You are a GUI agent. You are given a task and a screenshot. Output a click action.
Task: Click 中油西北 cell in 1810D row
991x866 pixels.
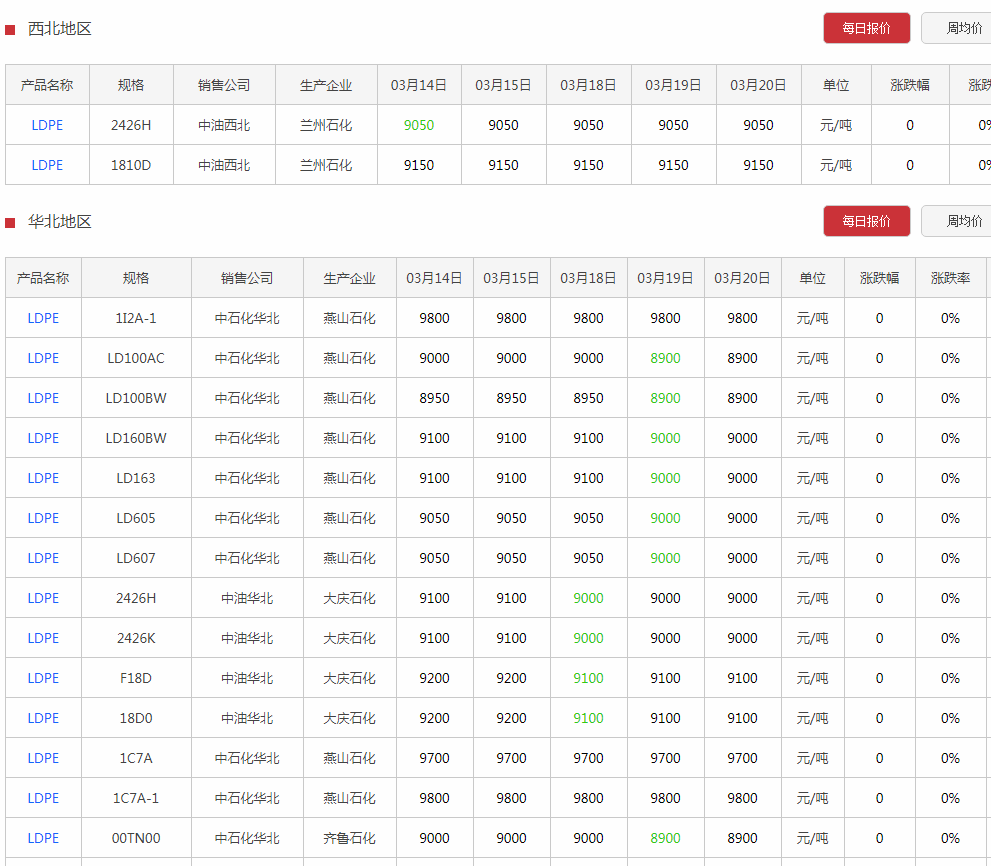point(224,165)
